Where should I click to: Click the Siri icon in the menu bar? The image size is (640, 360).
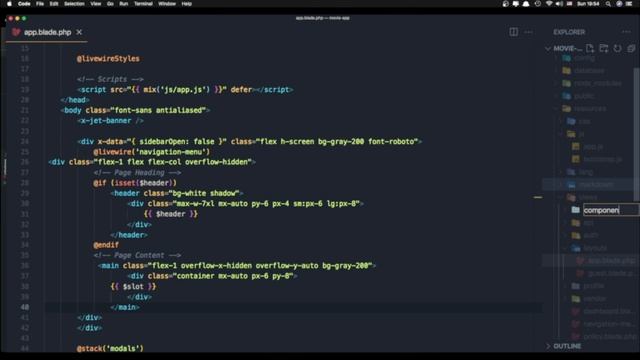619,4
